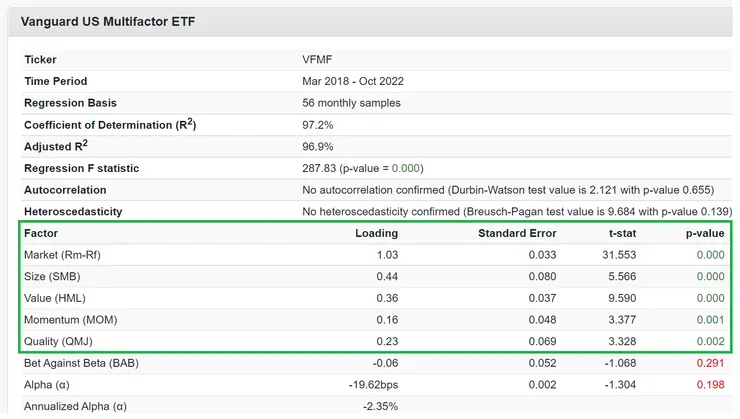Click the p-value column header
The width and height of the screenshot is (740, 419).
704,233
